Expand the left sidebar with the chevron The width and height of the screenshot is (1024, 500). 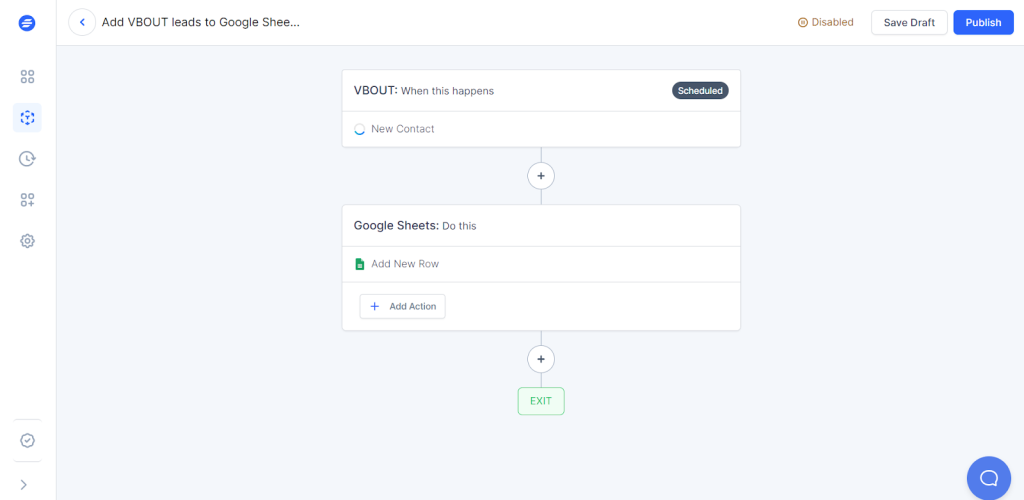[x=23, y=485]
